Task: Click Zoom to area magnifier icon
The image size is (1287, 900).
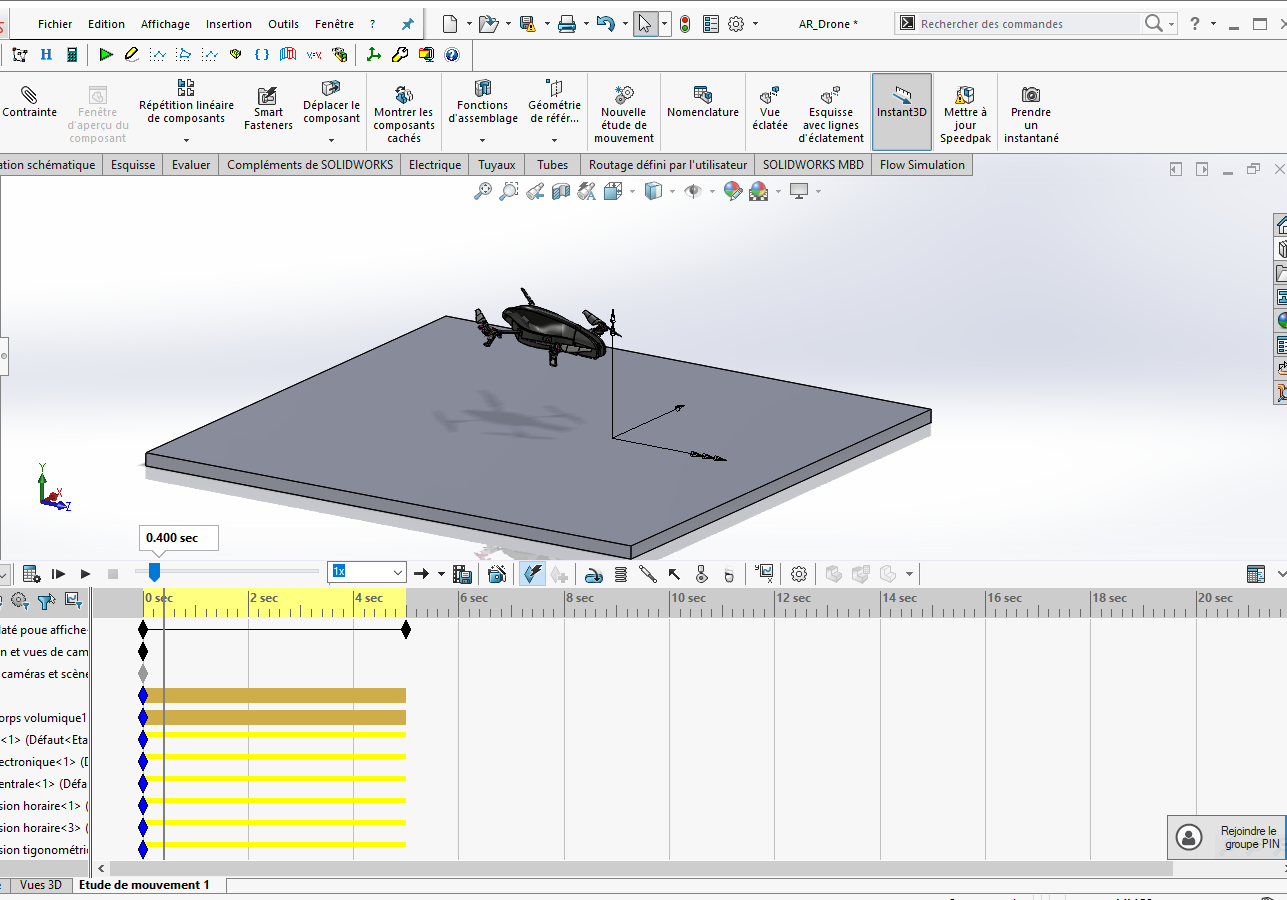Action: pyautogui.click(x=509, y=190)
